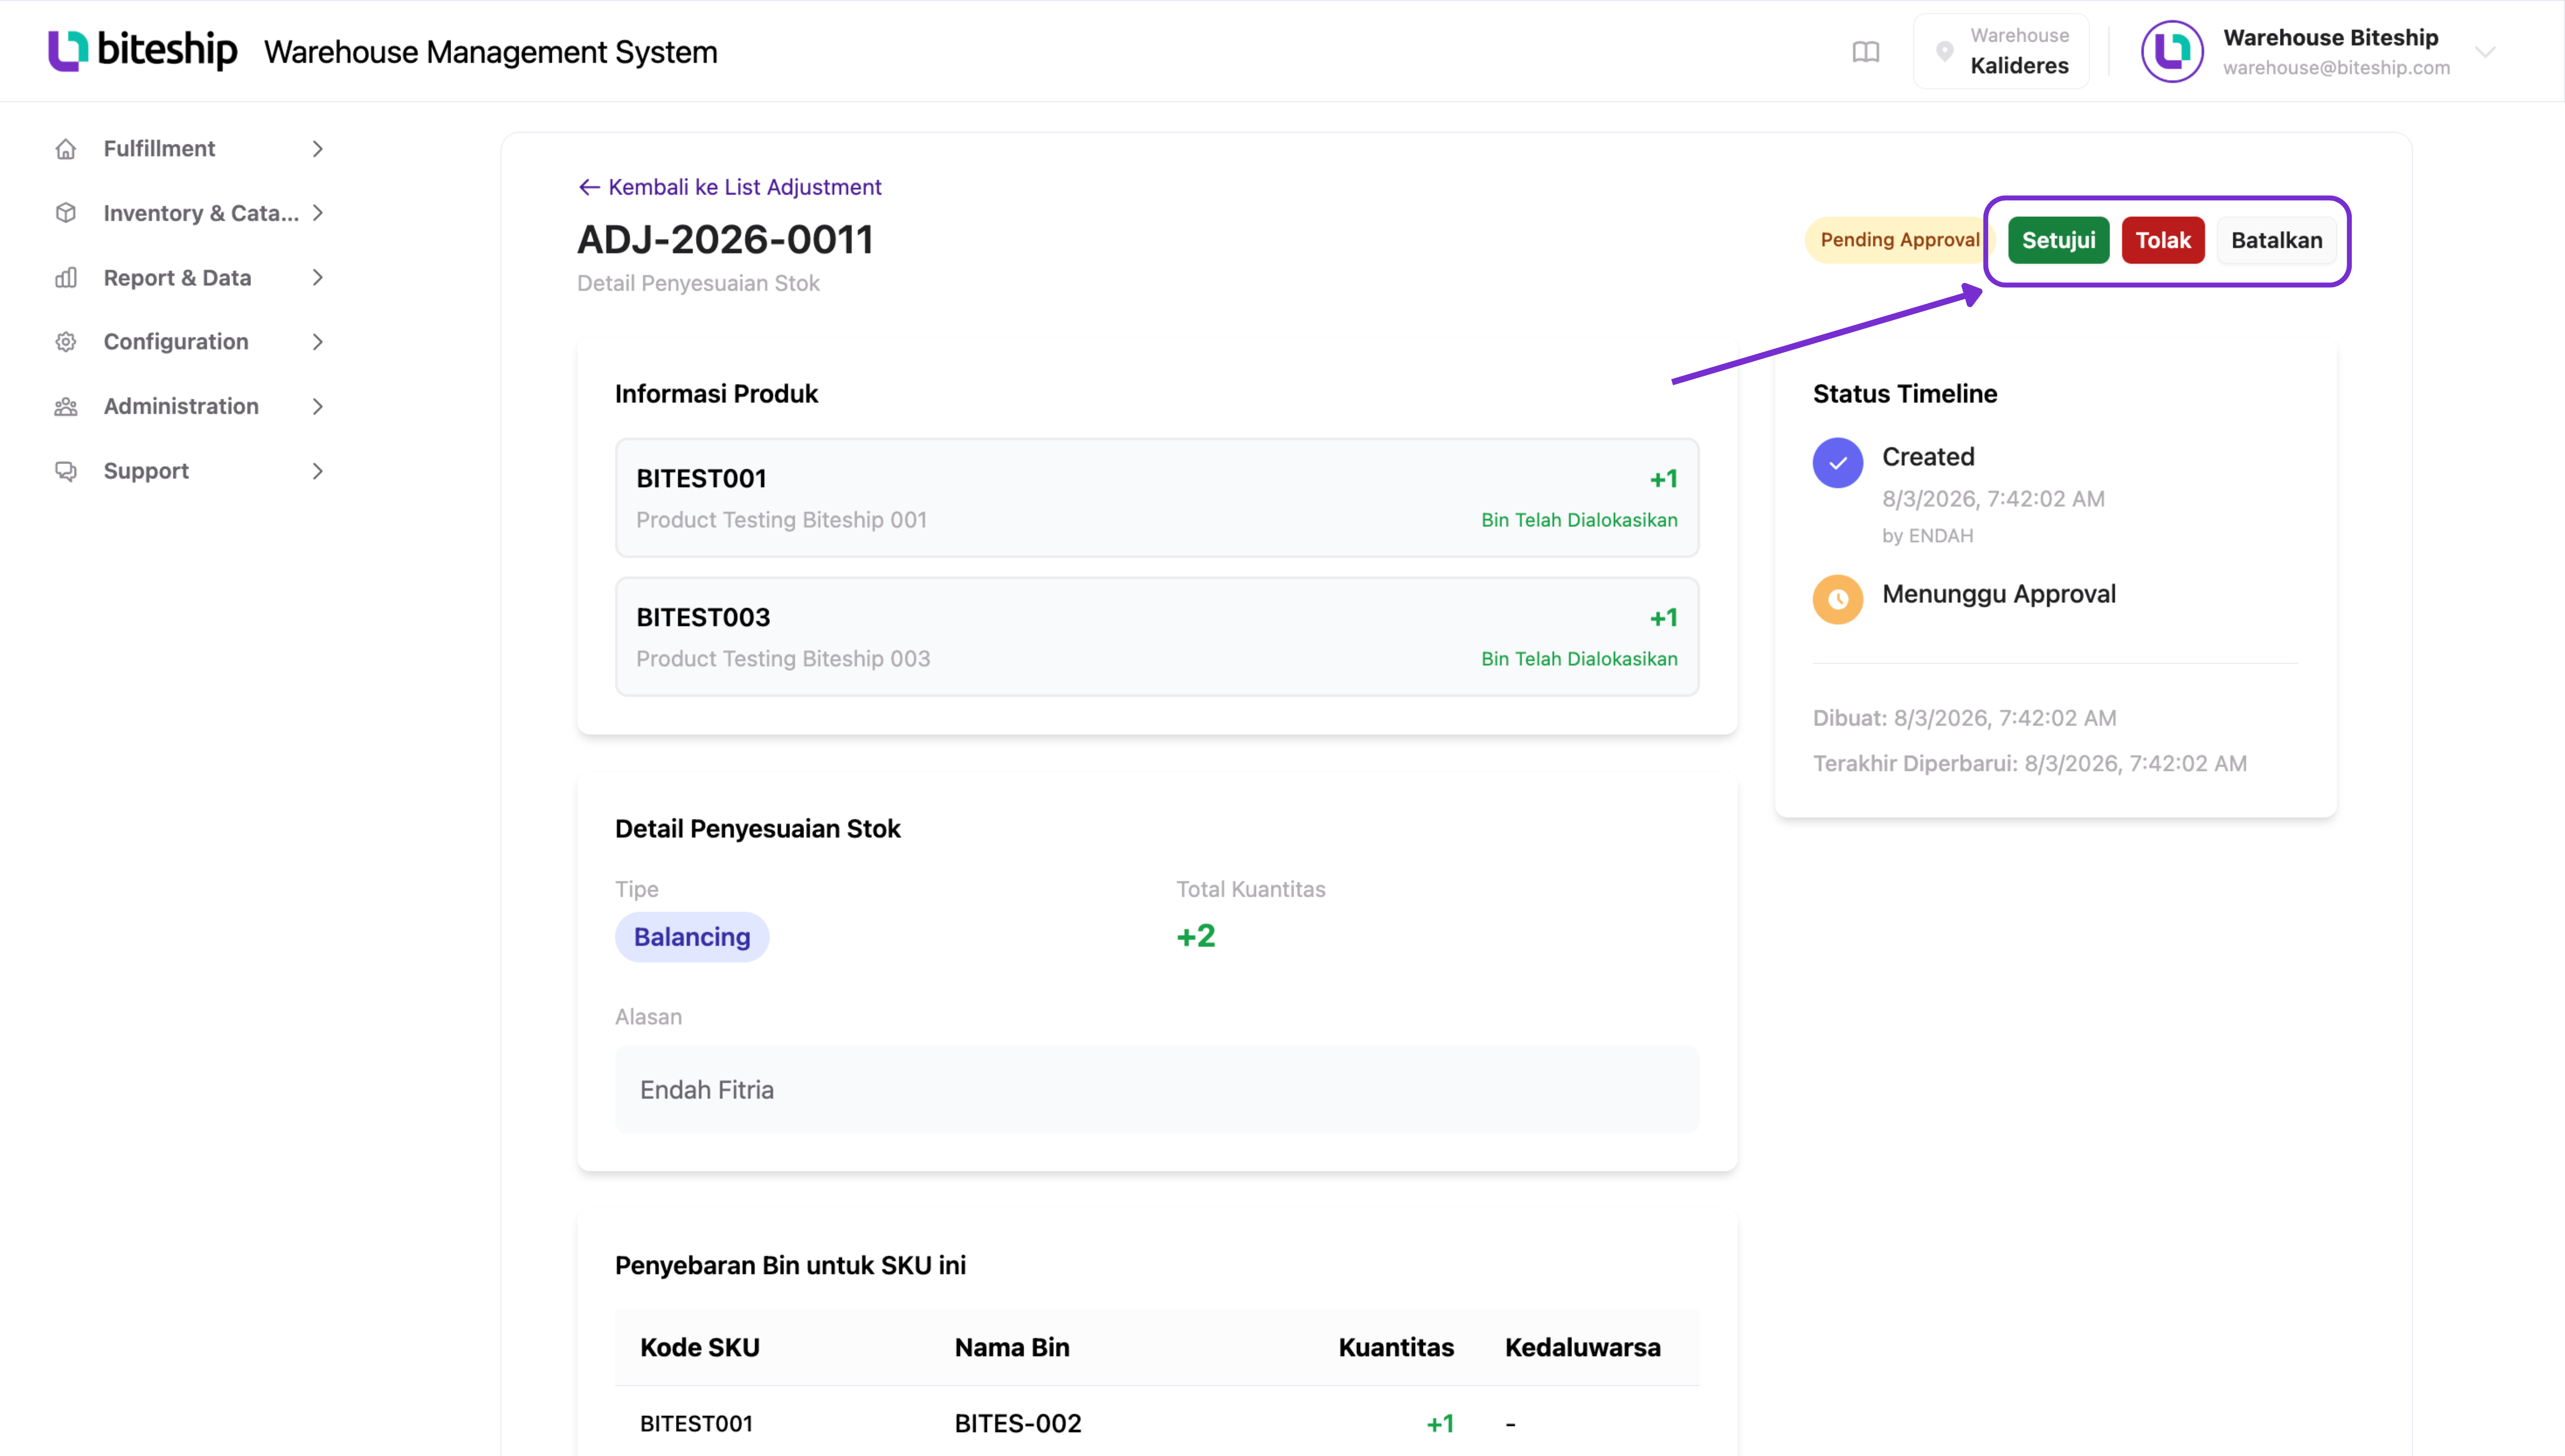Select the BITEST003 product card

coord(1157,637)
